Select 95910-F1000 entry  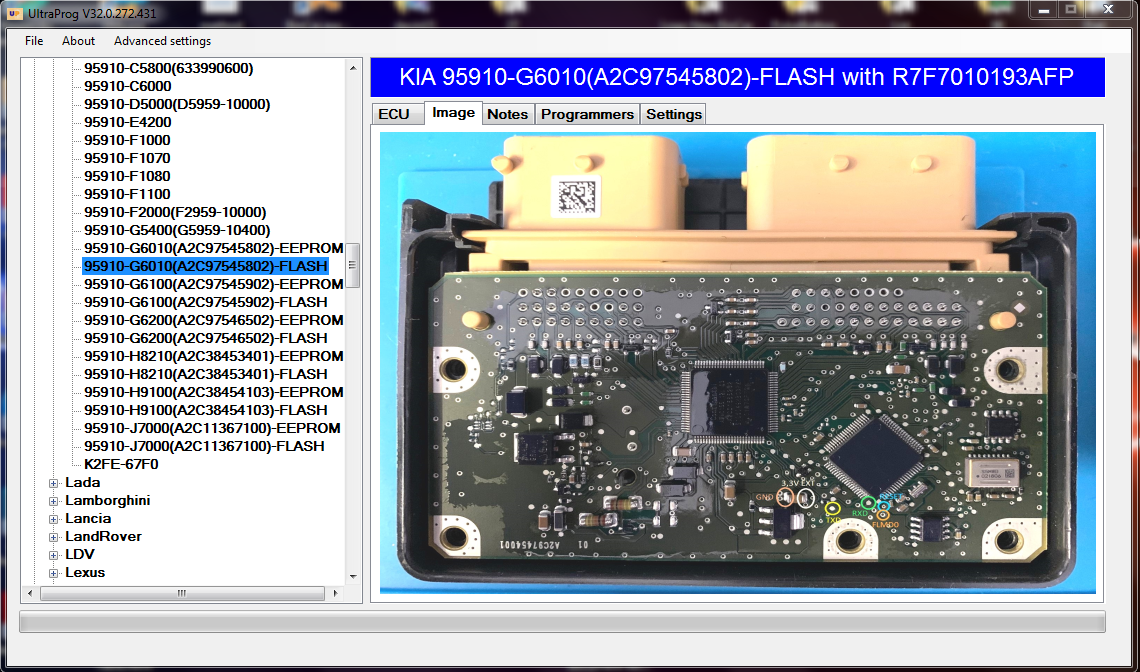(x=127, y=140)
